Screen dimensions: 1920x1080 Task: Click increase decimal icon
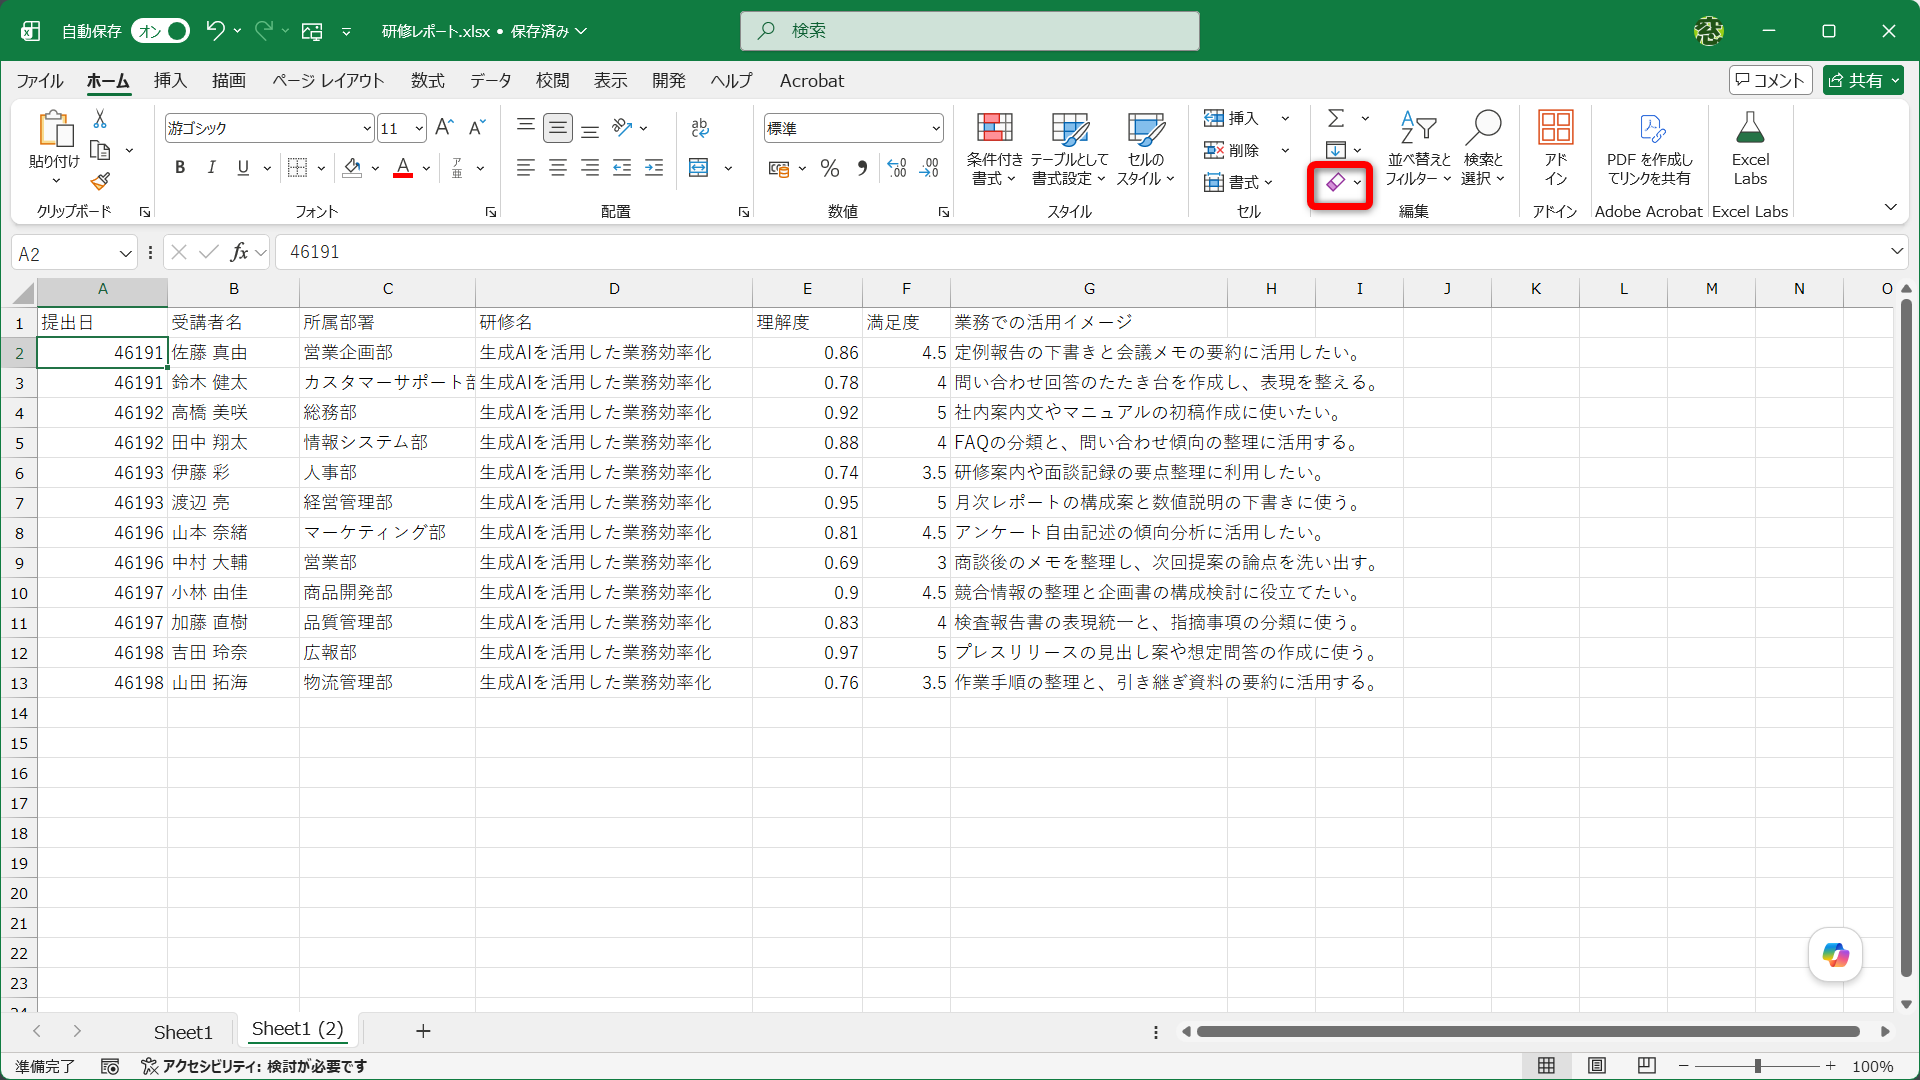coord(897,168)
